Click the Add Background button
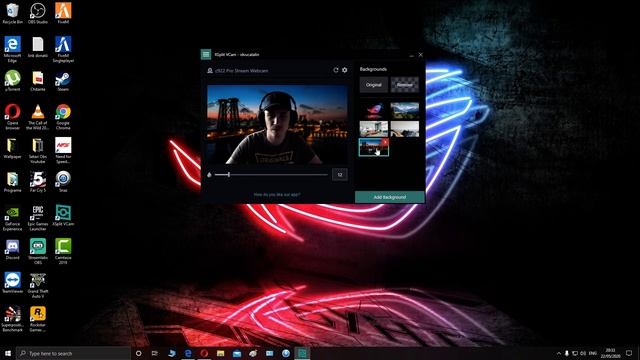This screenshot has width=640, height=360. tap(390, 197)
